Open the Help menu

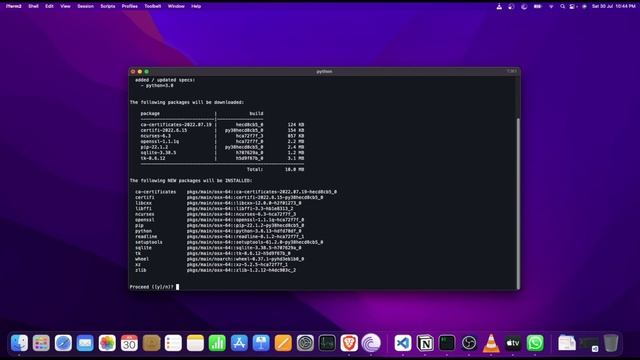pos(196,6)
